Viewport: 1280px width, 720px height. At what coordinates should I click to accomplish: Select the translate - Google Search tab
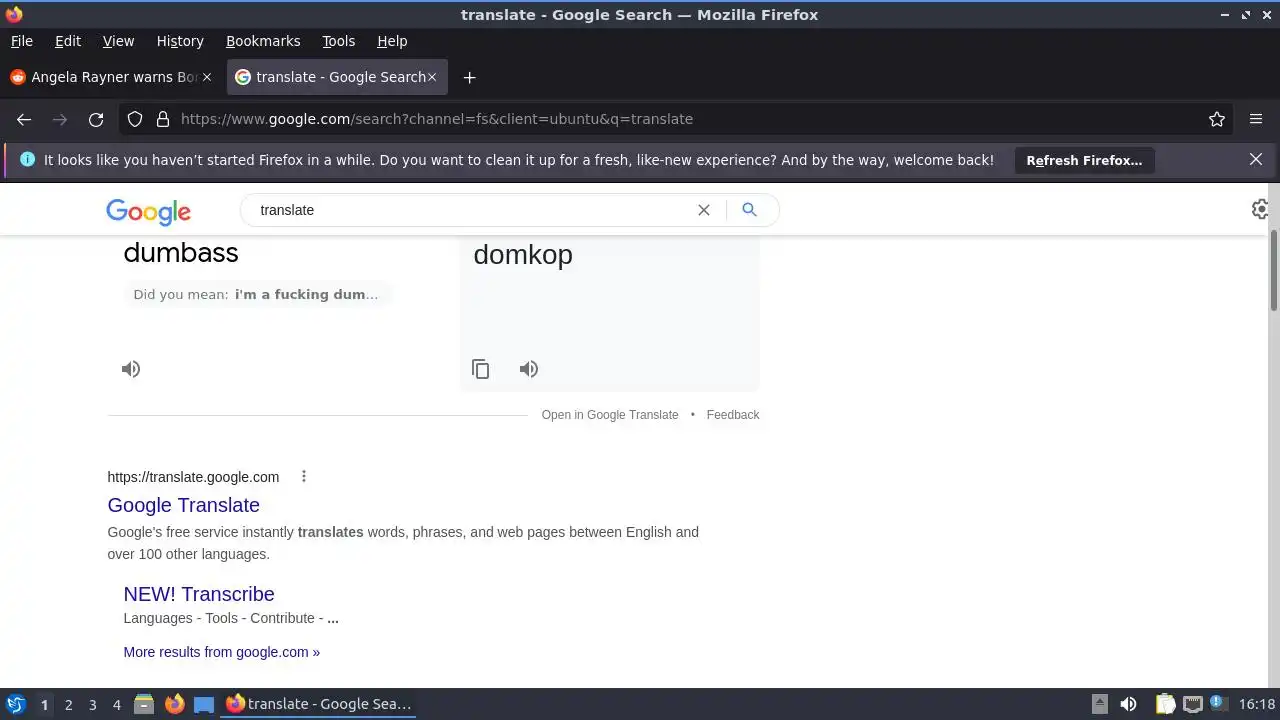tap(337, 77)
